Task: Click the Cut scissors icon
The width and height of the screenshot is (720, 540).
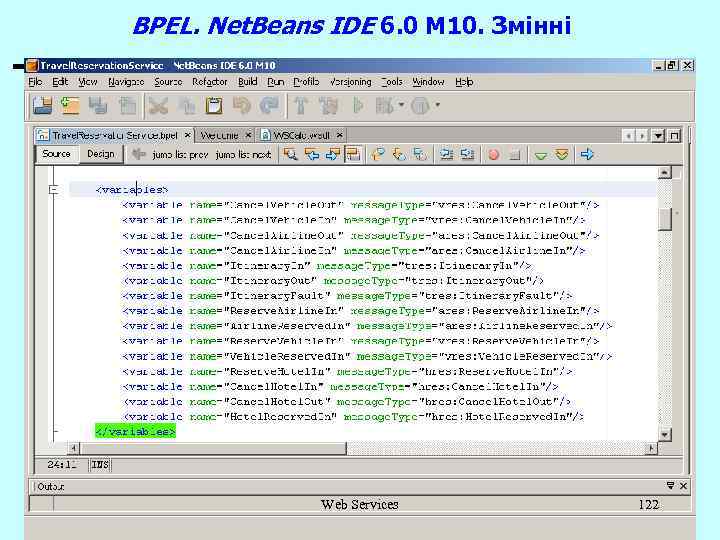Action: (158, 106)
